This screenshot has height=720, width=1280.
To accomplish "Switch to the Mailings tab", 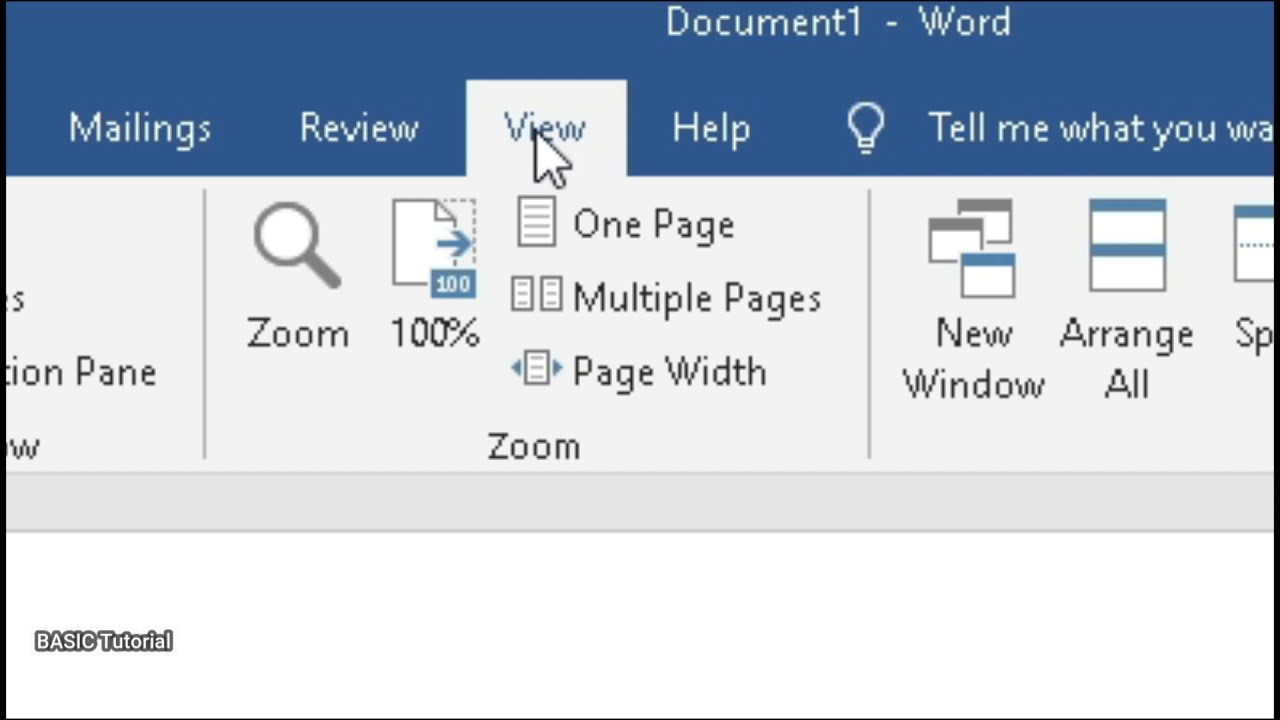I will [x=140, y=128].
